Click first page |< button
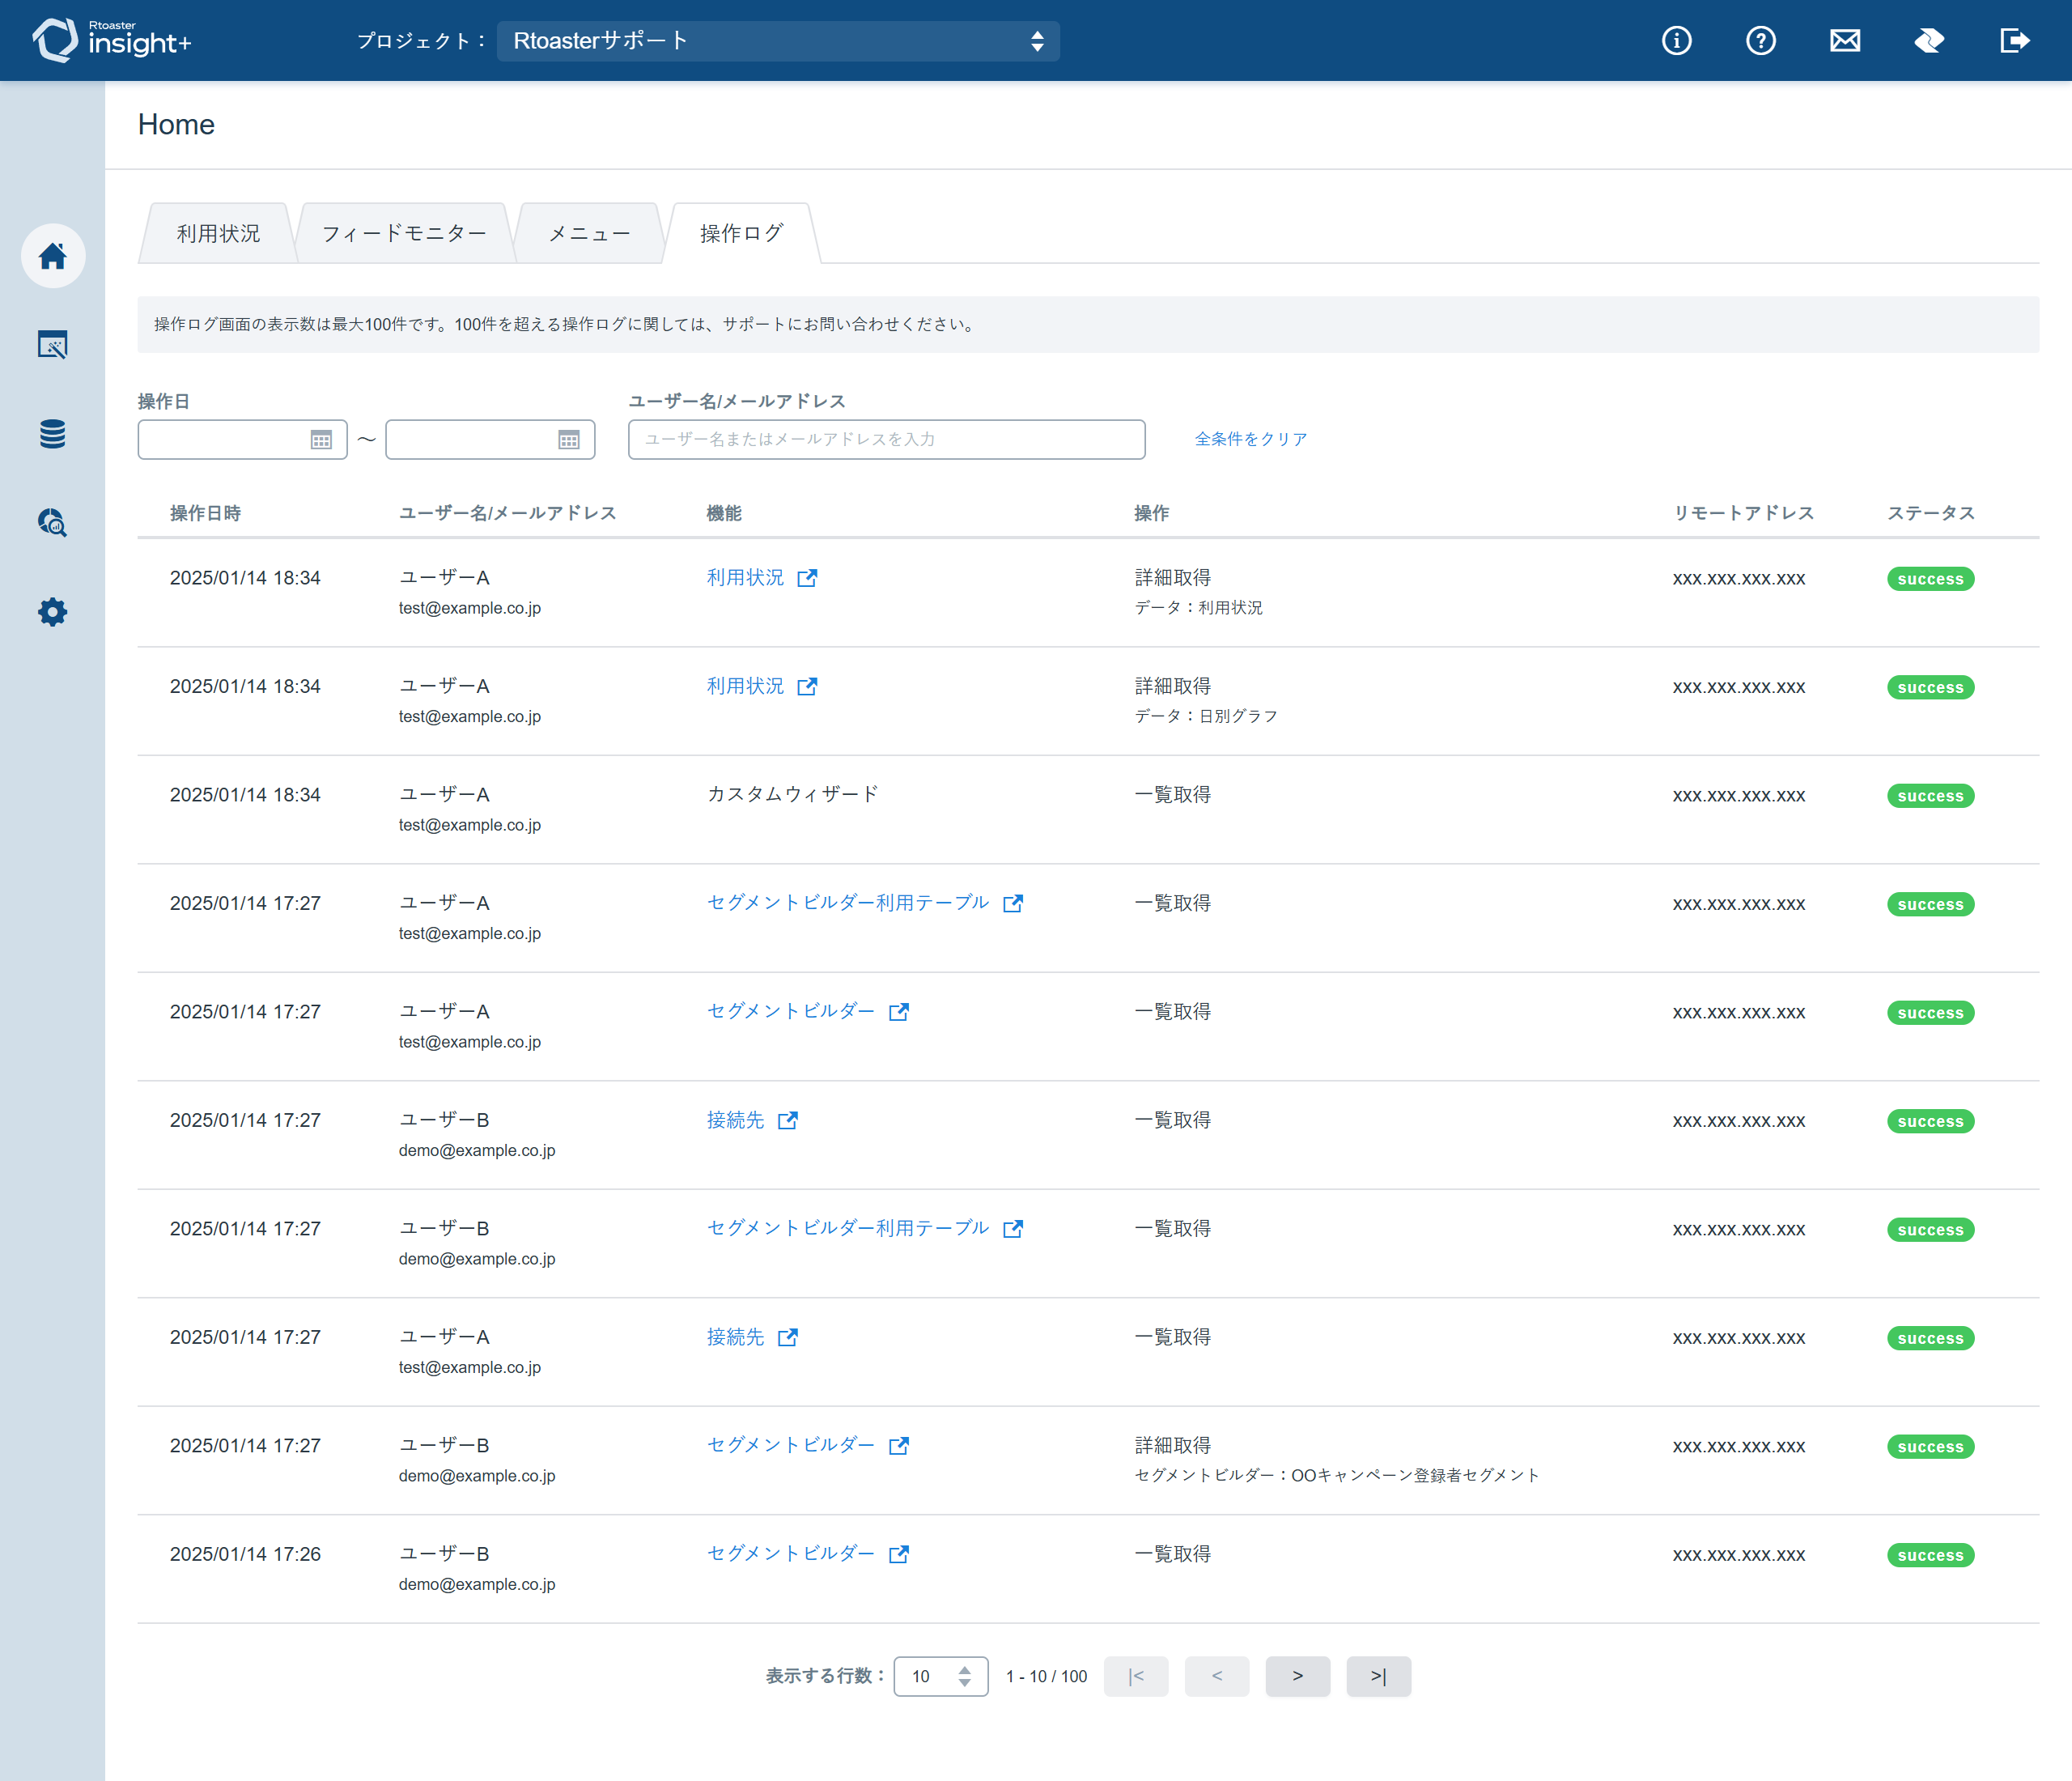This screenshot has height=1781, width=2072. tap(1136, 1676)
